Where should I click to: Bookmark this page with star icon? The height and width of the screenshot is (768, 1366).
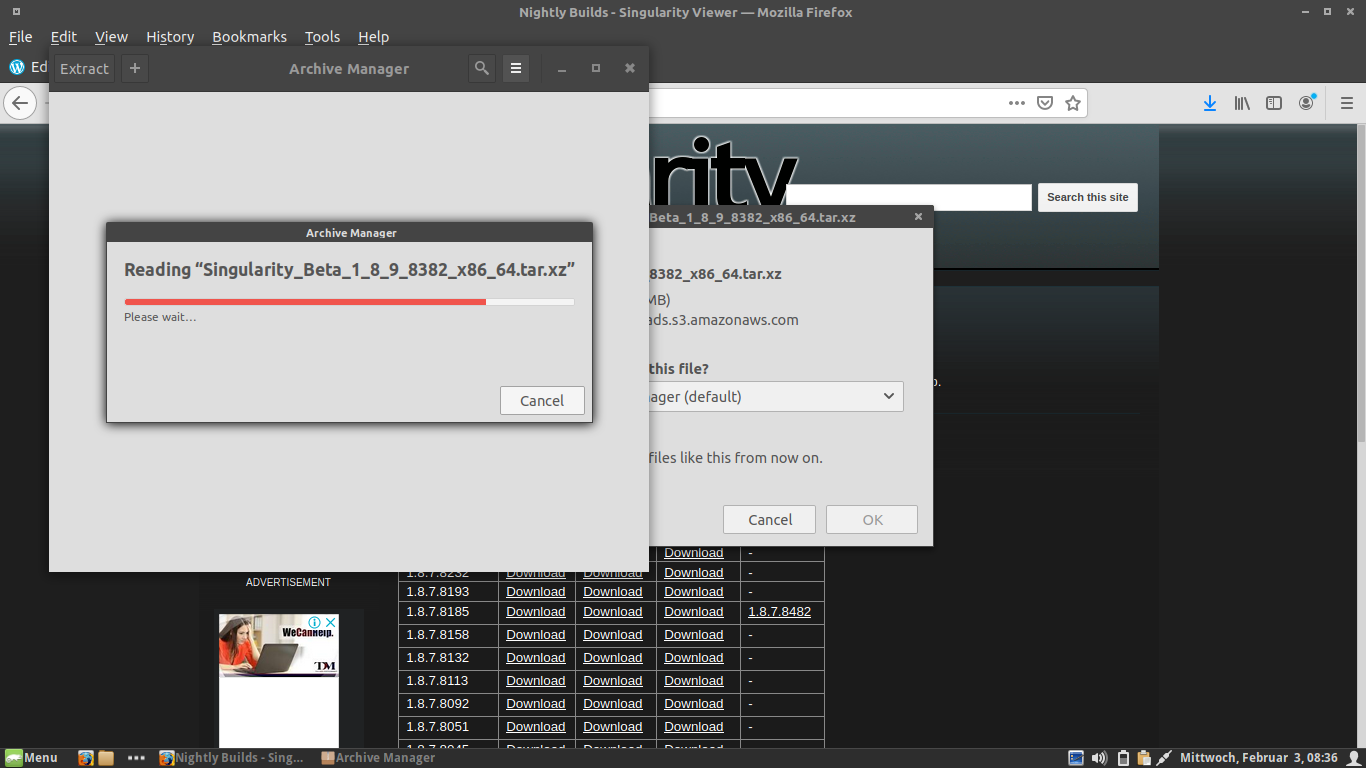(1073, 103)
